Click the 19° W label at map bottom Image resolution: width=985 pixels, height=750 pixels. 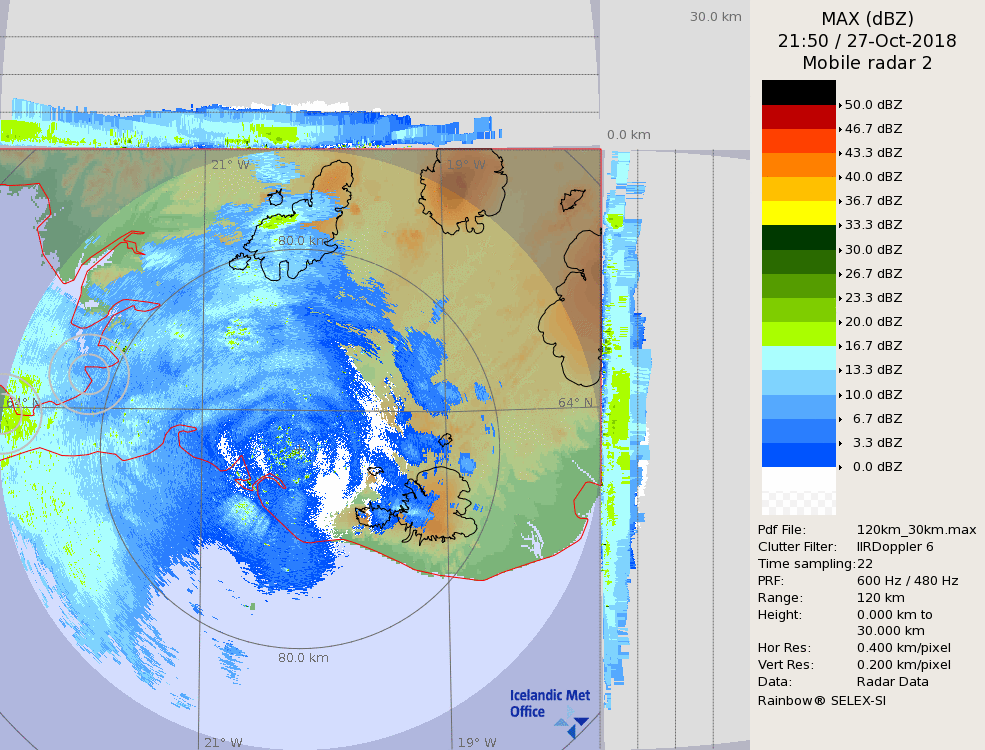tap(477, 742)
